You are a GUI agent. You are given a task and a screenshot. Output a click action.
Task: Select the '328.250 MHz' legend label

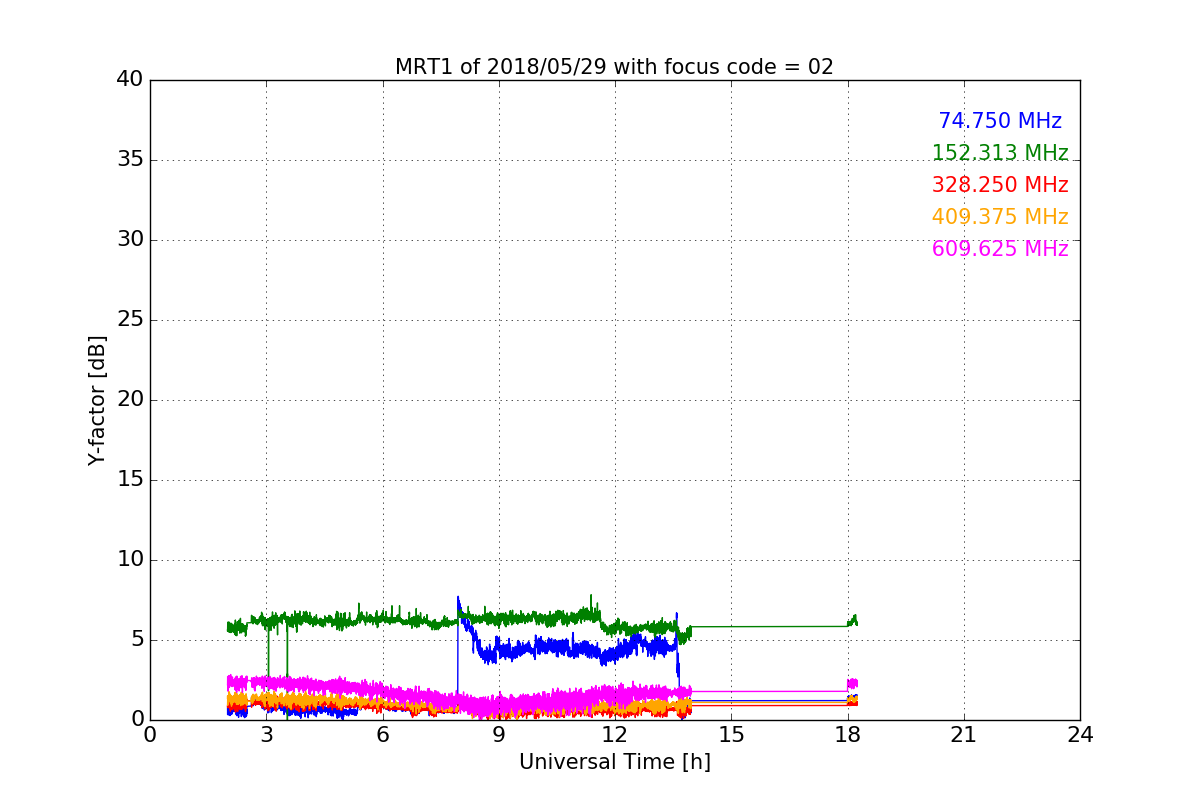(1000, 185)
